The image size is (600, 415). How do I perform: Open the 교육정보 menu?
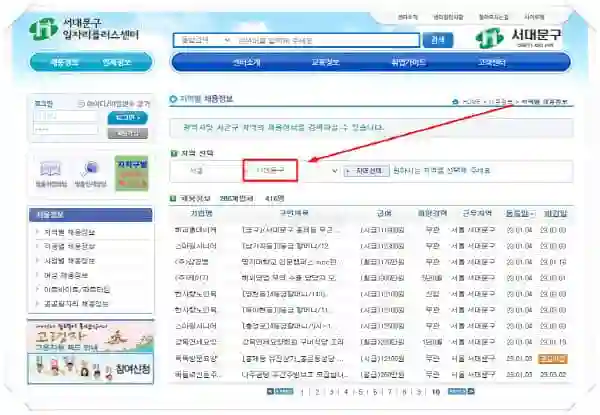[x=325, y=62]
